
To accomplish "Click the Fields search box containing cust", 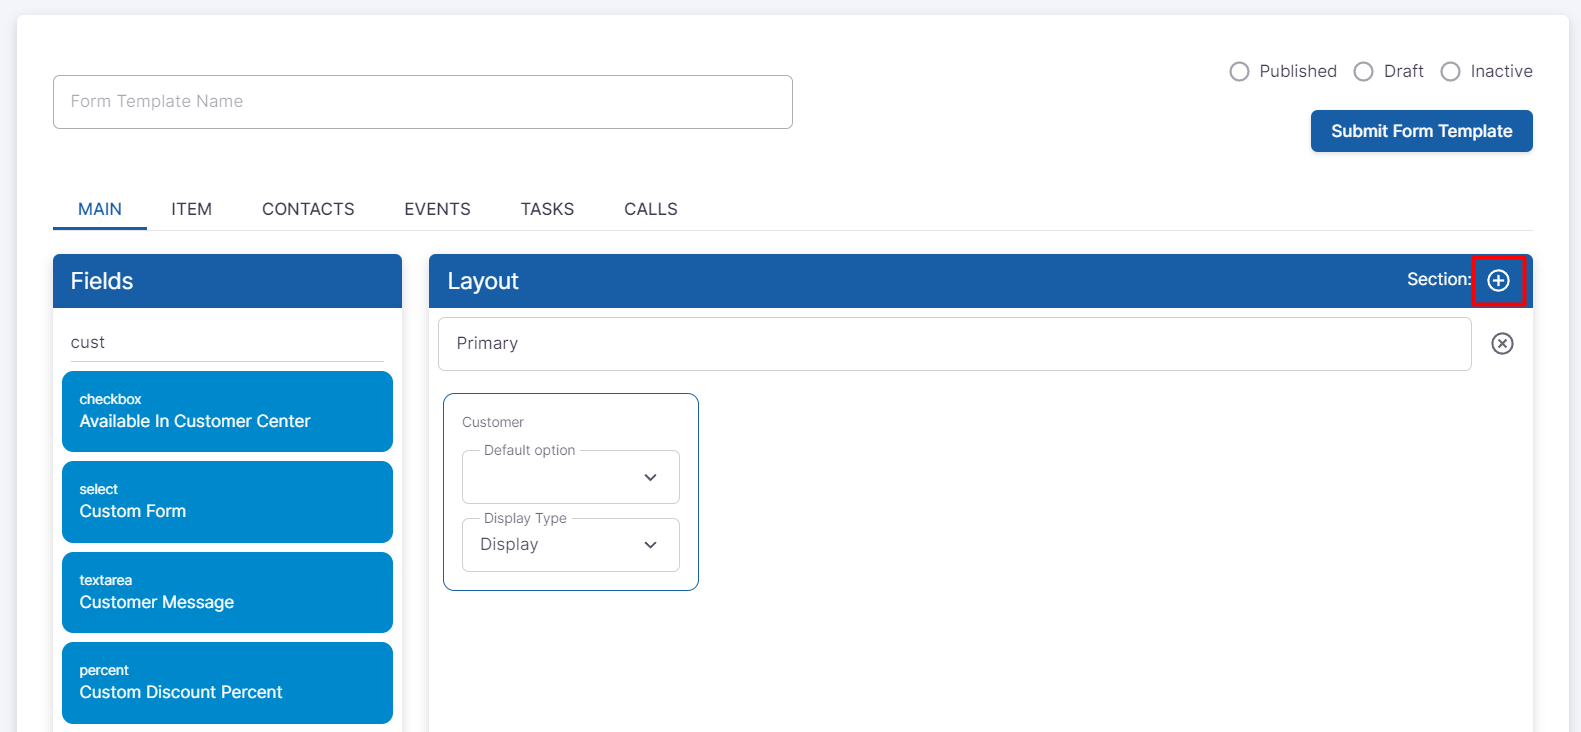I will pos(226,342).
